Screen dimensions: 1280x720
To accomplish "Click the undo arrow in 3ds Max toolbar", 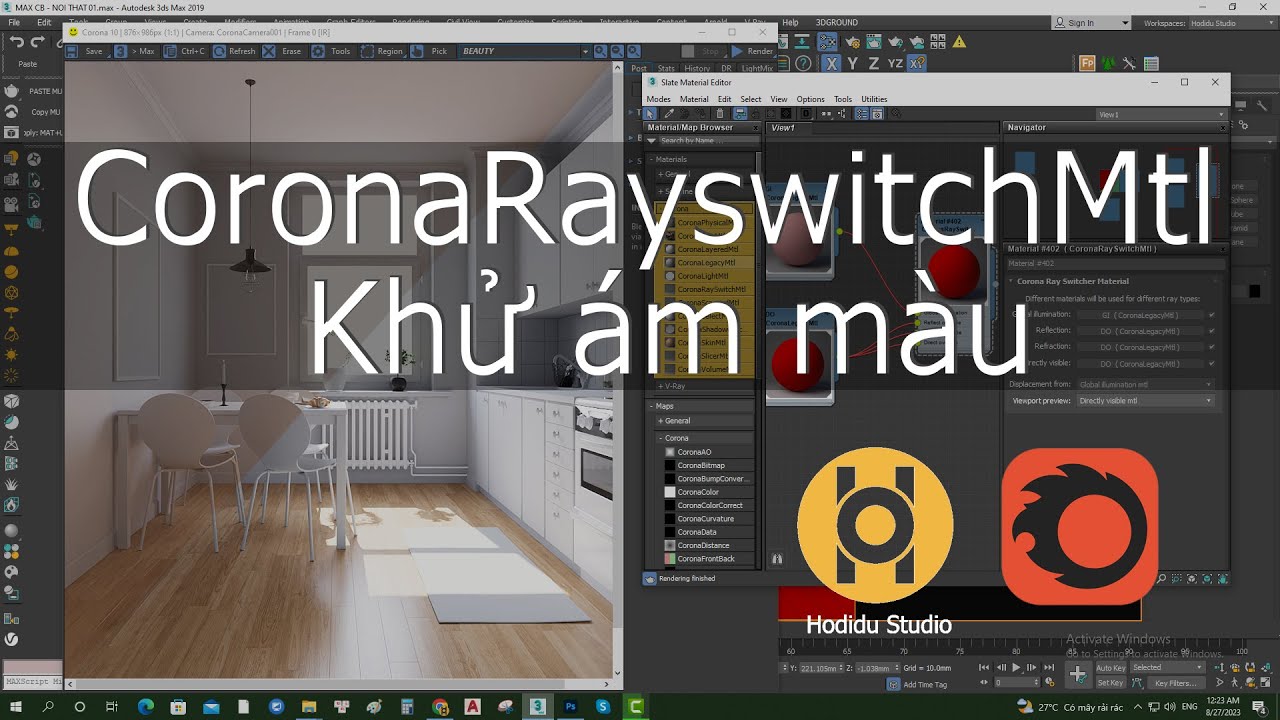I will (17, 42).
